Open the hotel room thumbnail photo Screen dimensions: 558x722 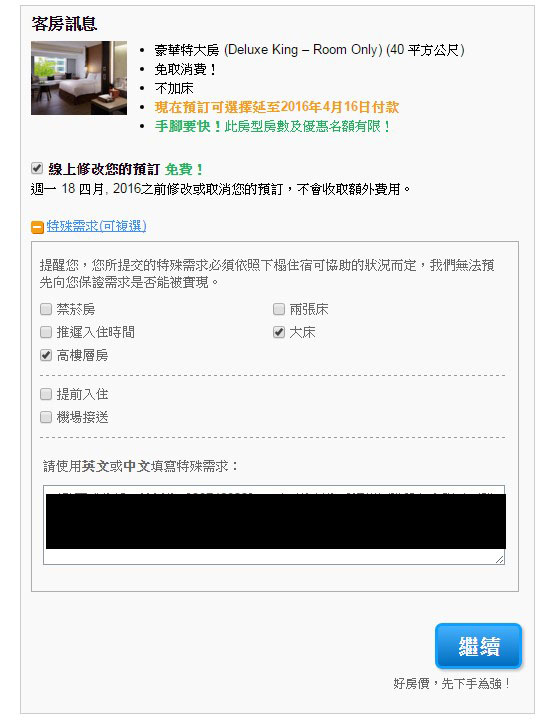(x=79, y=78)
